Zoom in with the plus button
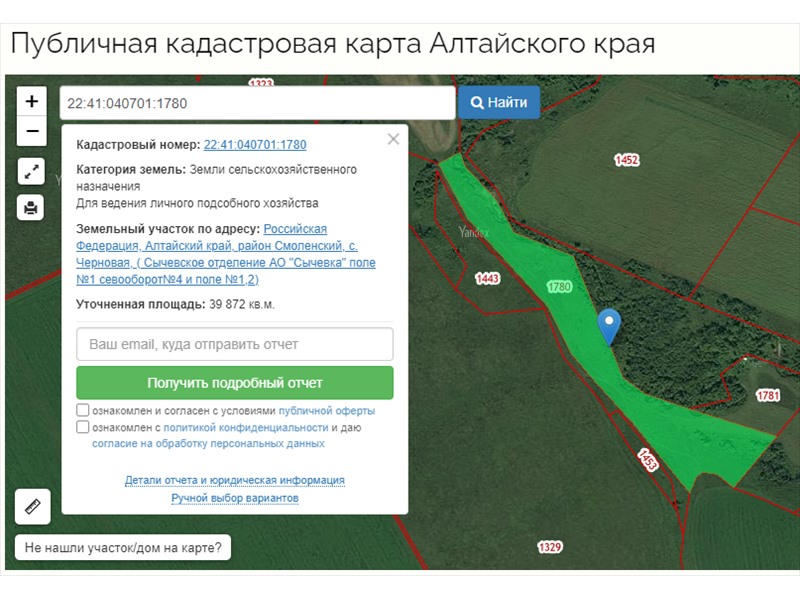 point(32,101)
